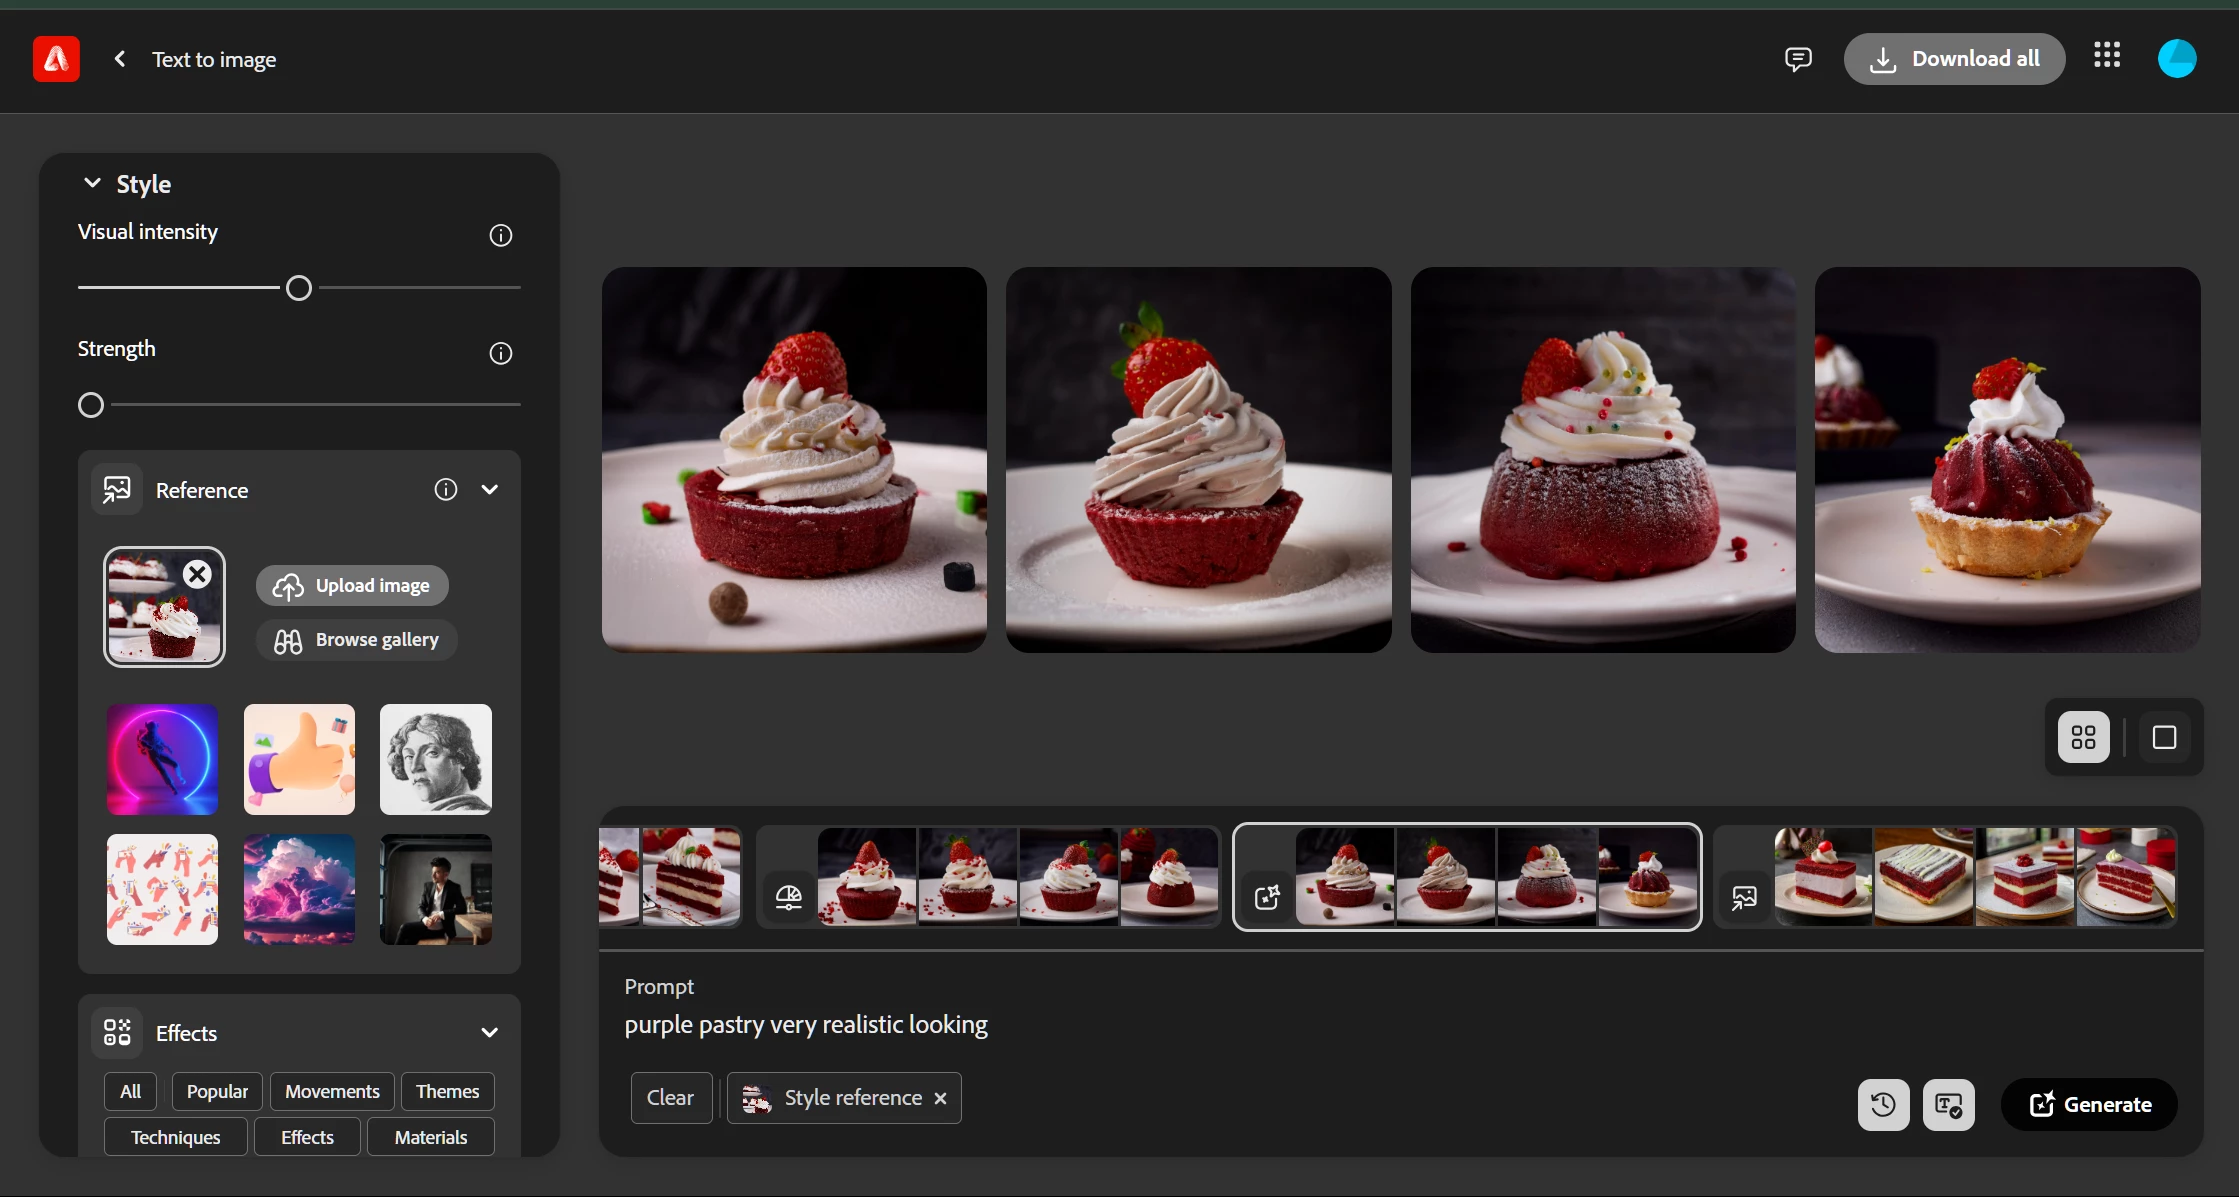Click the Upload image button
2239x1197 pixels.
coord(352,585)
